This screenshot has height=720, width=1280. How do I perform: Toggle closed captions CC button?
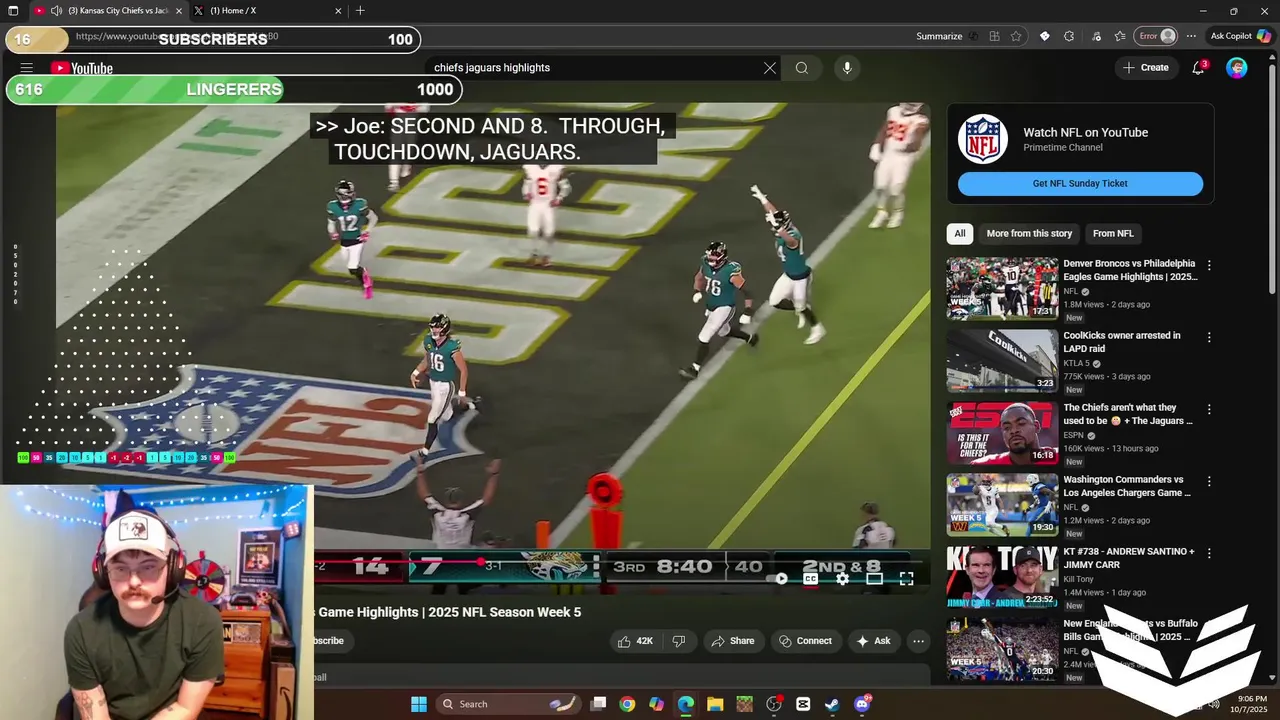pos(811,578)
